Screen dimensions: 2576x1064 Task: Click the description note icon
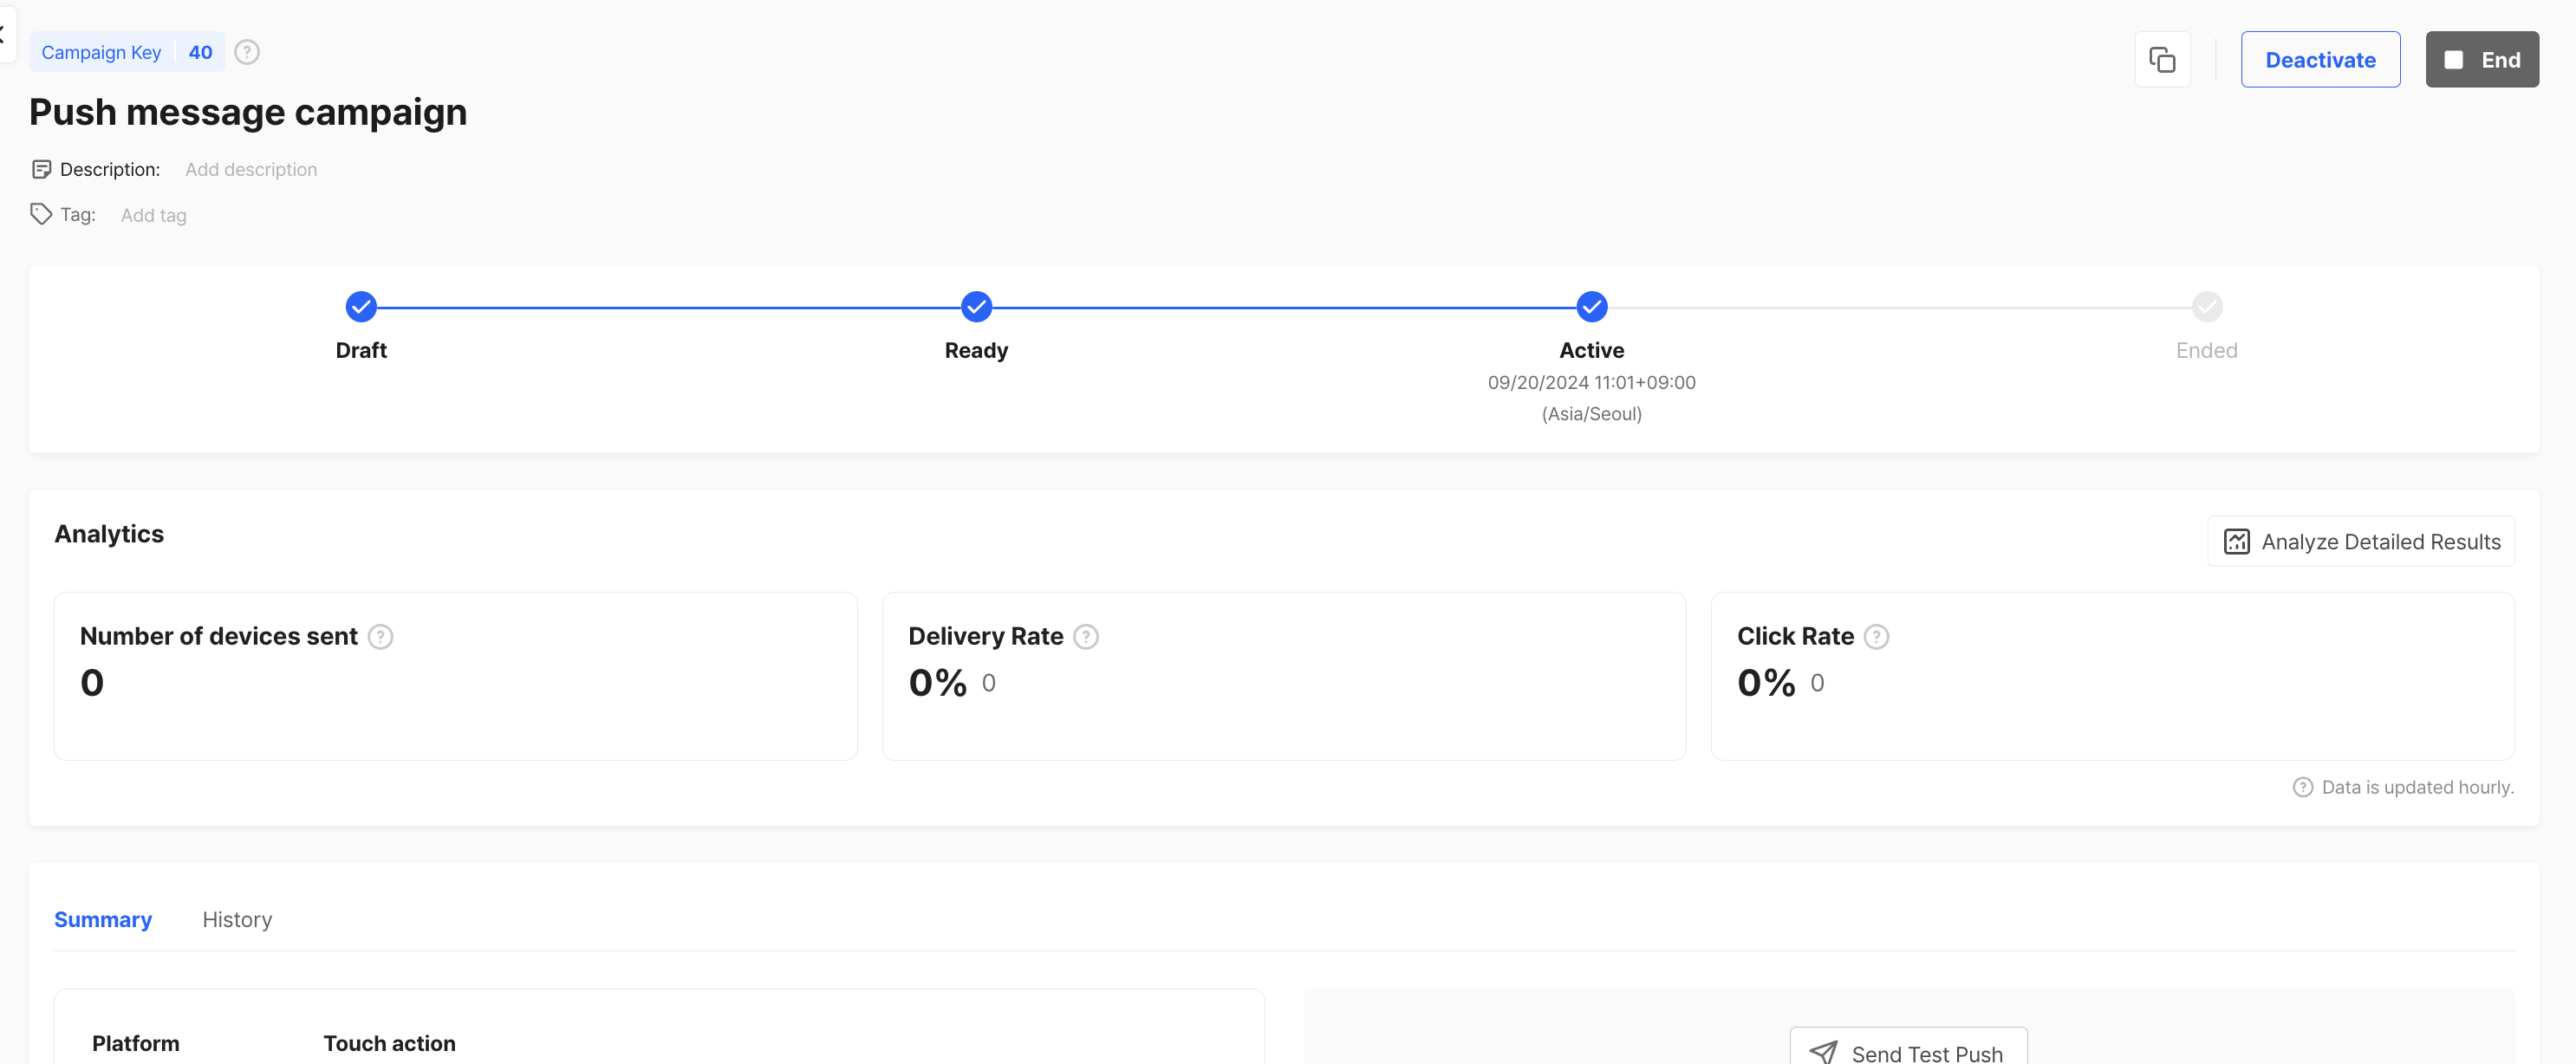41,169
